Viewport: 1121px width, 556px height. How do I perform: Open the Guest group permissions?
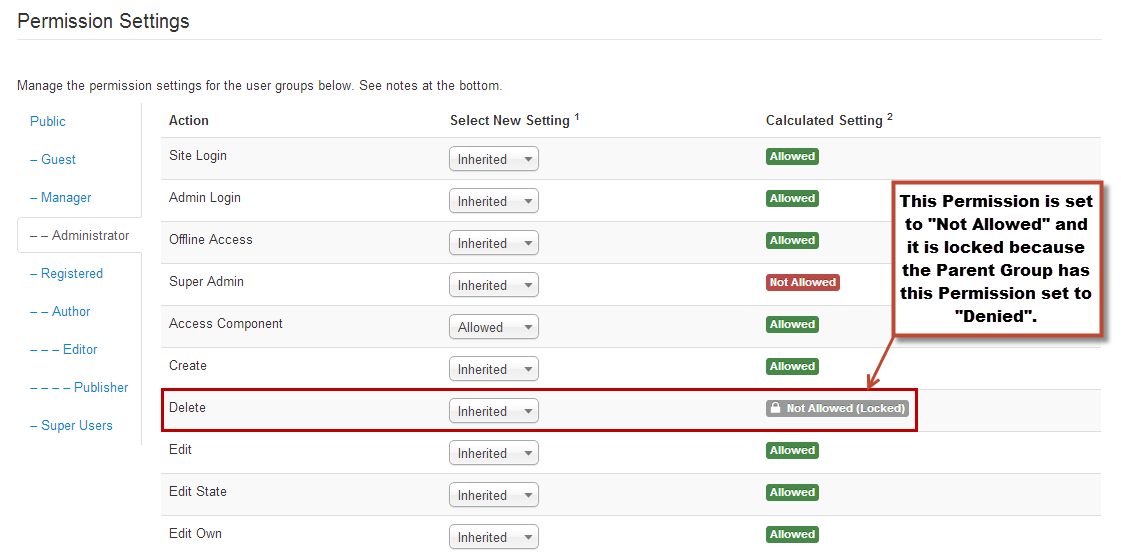53,159
